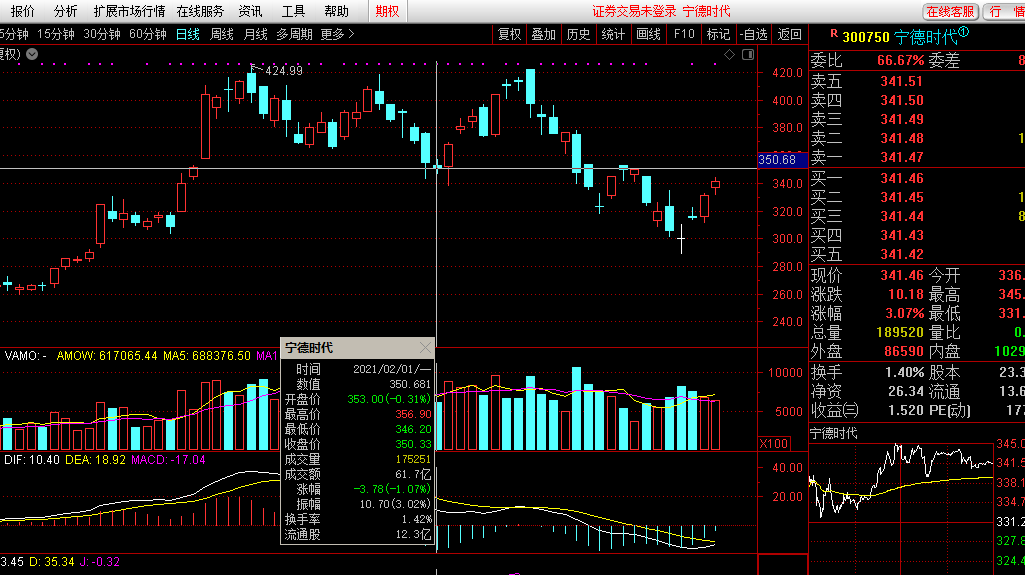The width and height of the screenshot is (1025, 575).
Task: Open the 分析 menu
Action: click(x=65, y=11)
